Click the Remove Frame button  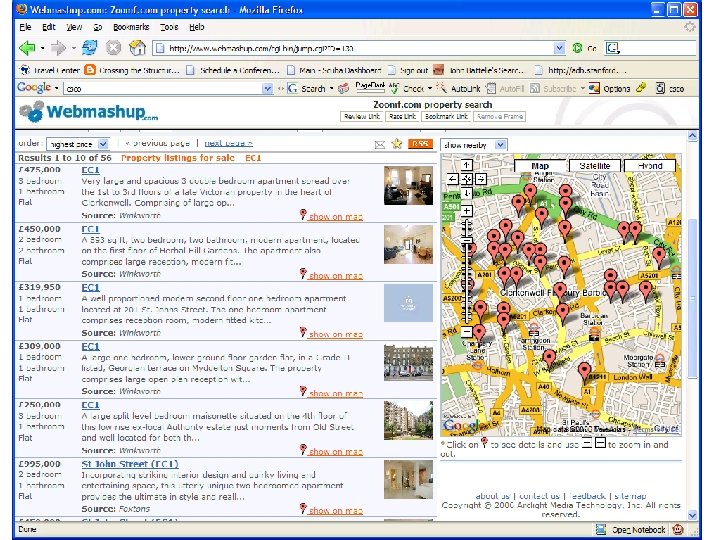(500, 117)
